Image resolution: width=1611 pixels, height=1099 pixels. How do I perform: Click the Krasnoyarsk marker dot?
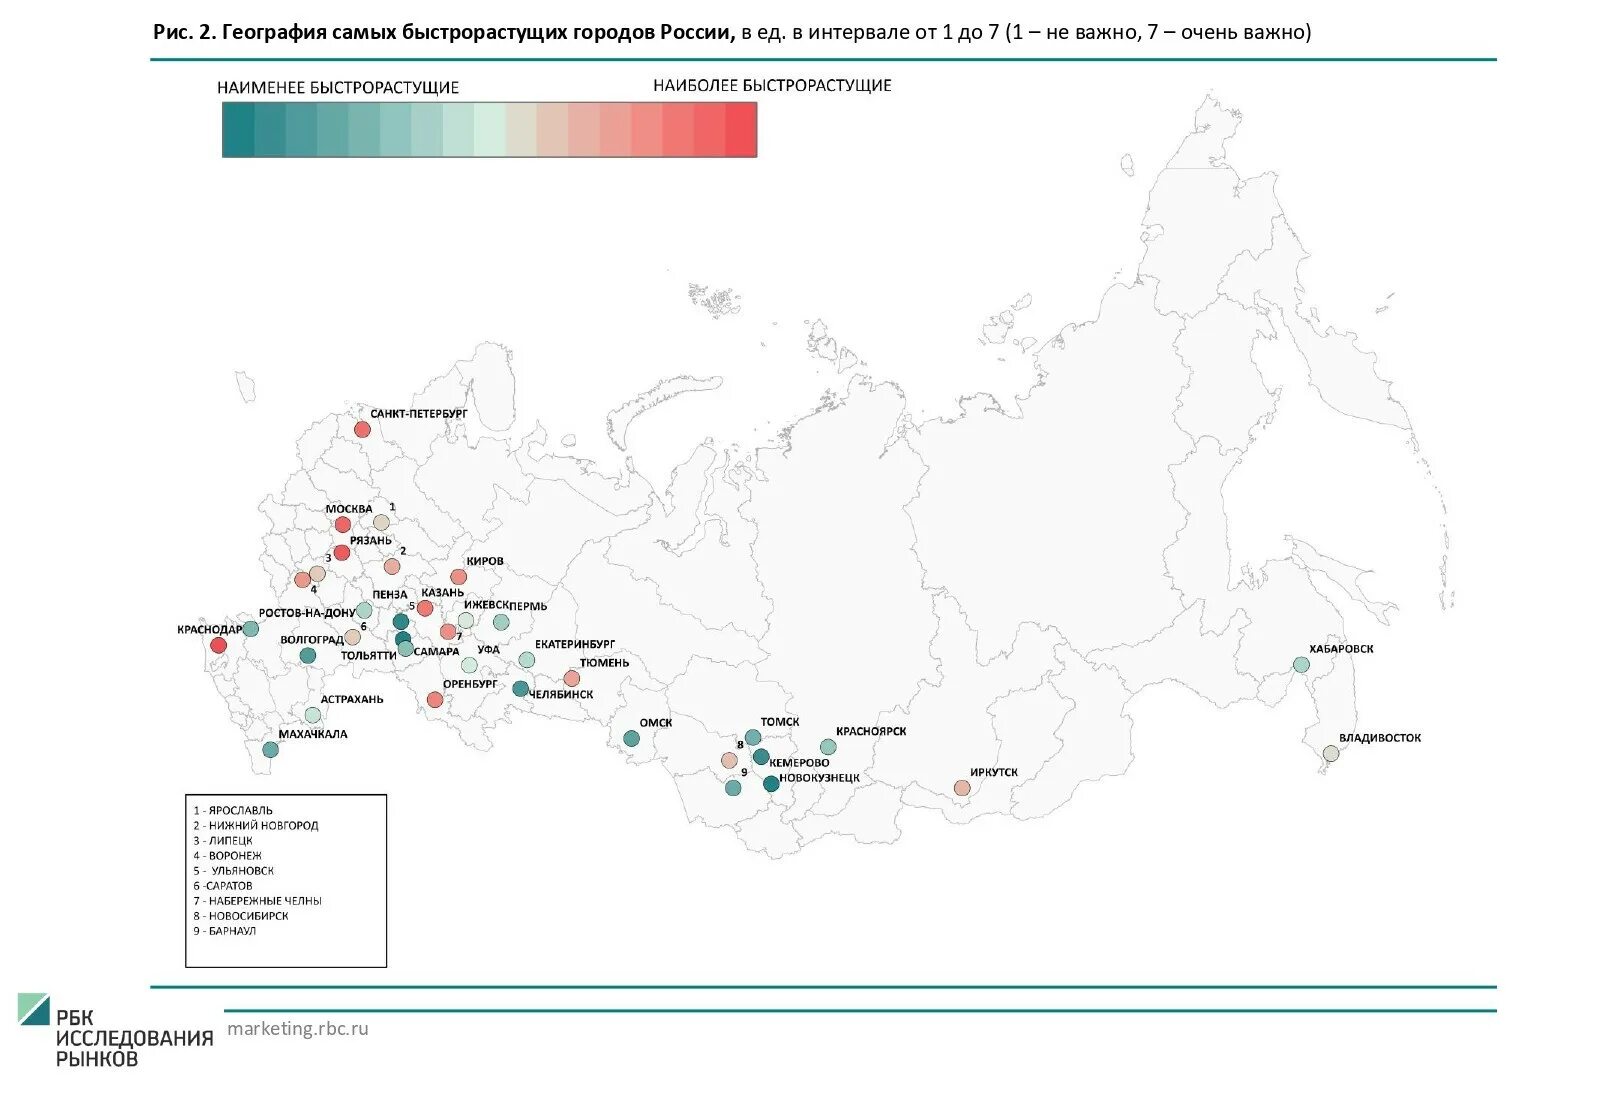pyautogui.click(x=828, y=747)
